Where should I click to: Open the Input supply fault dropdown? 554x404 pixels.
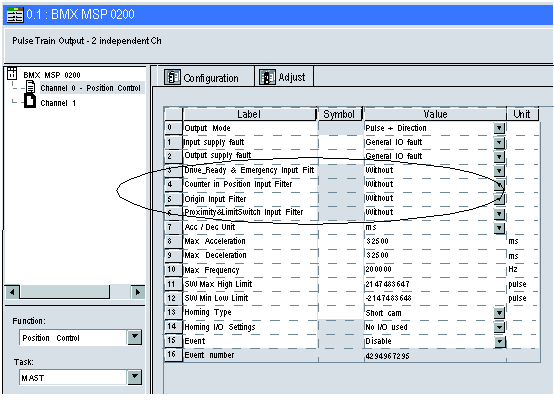pos(499,142)
